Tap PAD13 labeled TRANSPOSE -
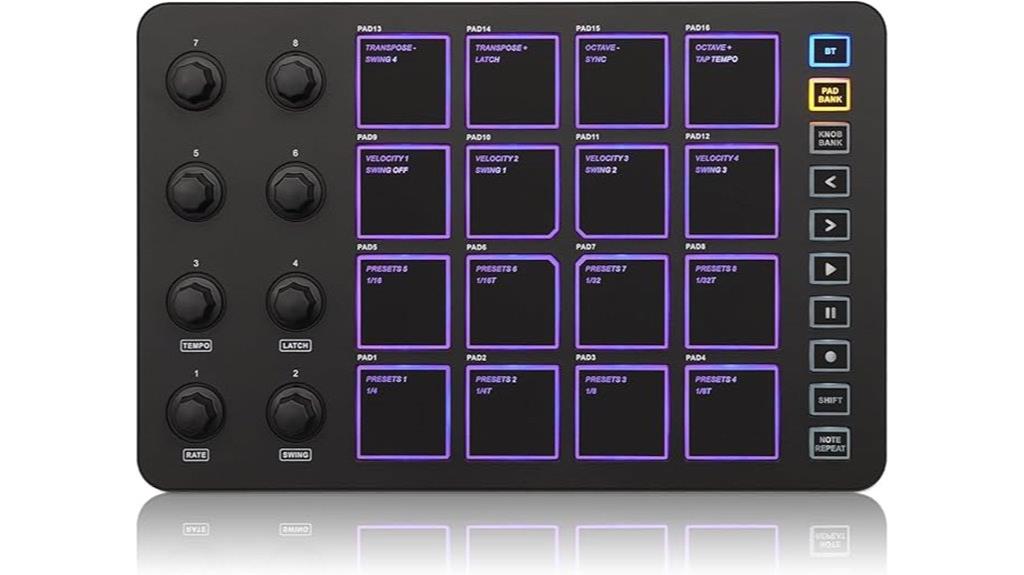 403,82
